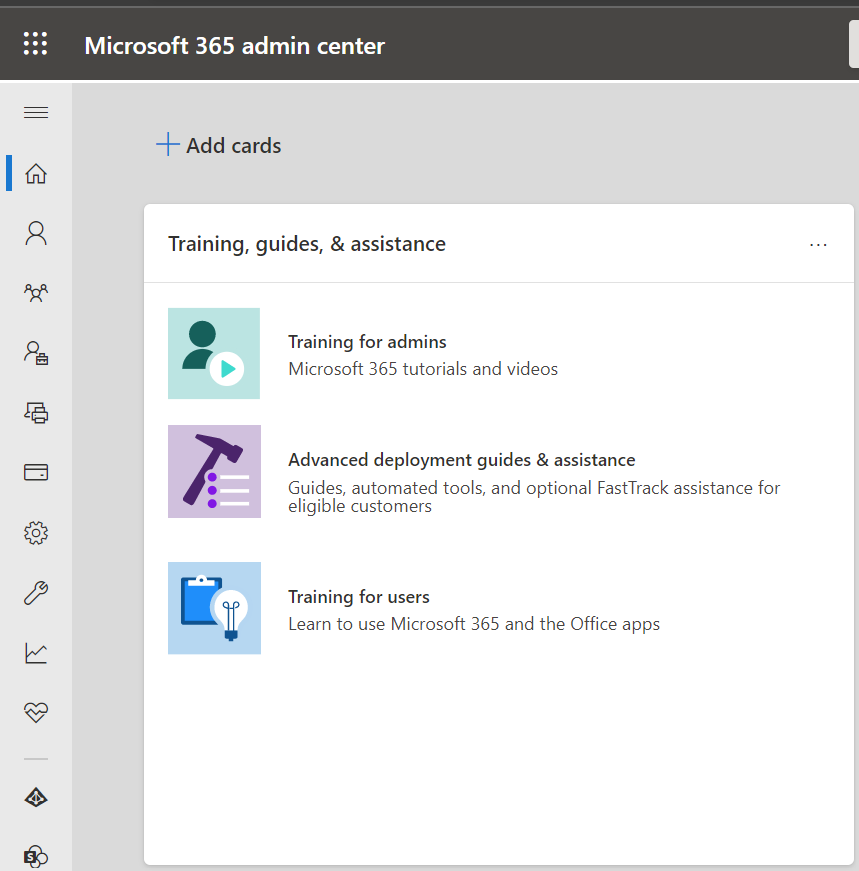
Task: Open the Home dashboard from the sidebar
Action: (35, 173)
